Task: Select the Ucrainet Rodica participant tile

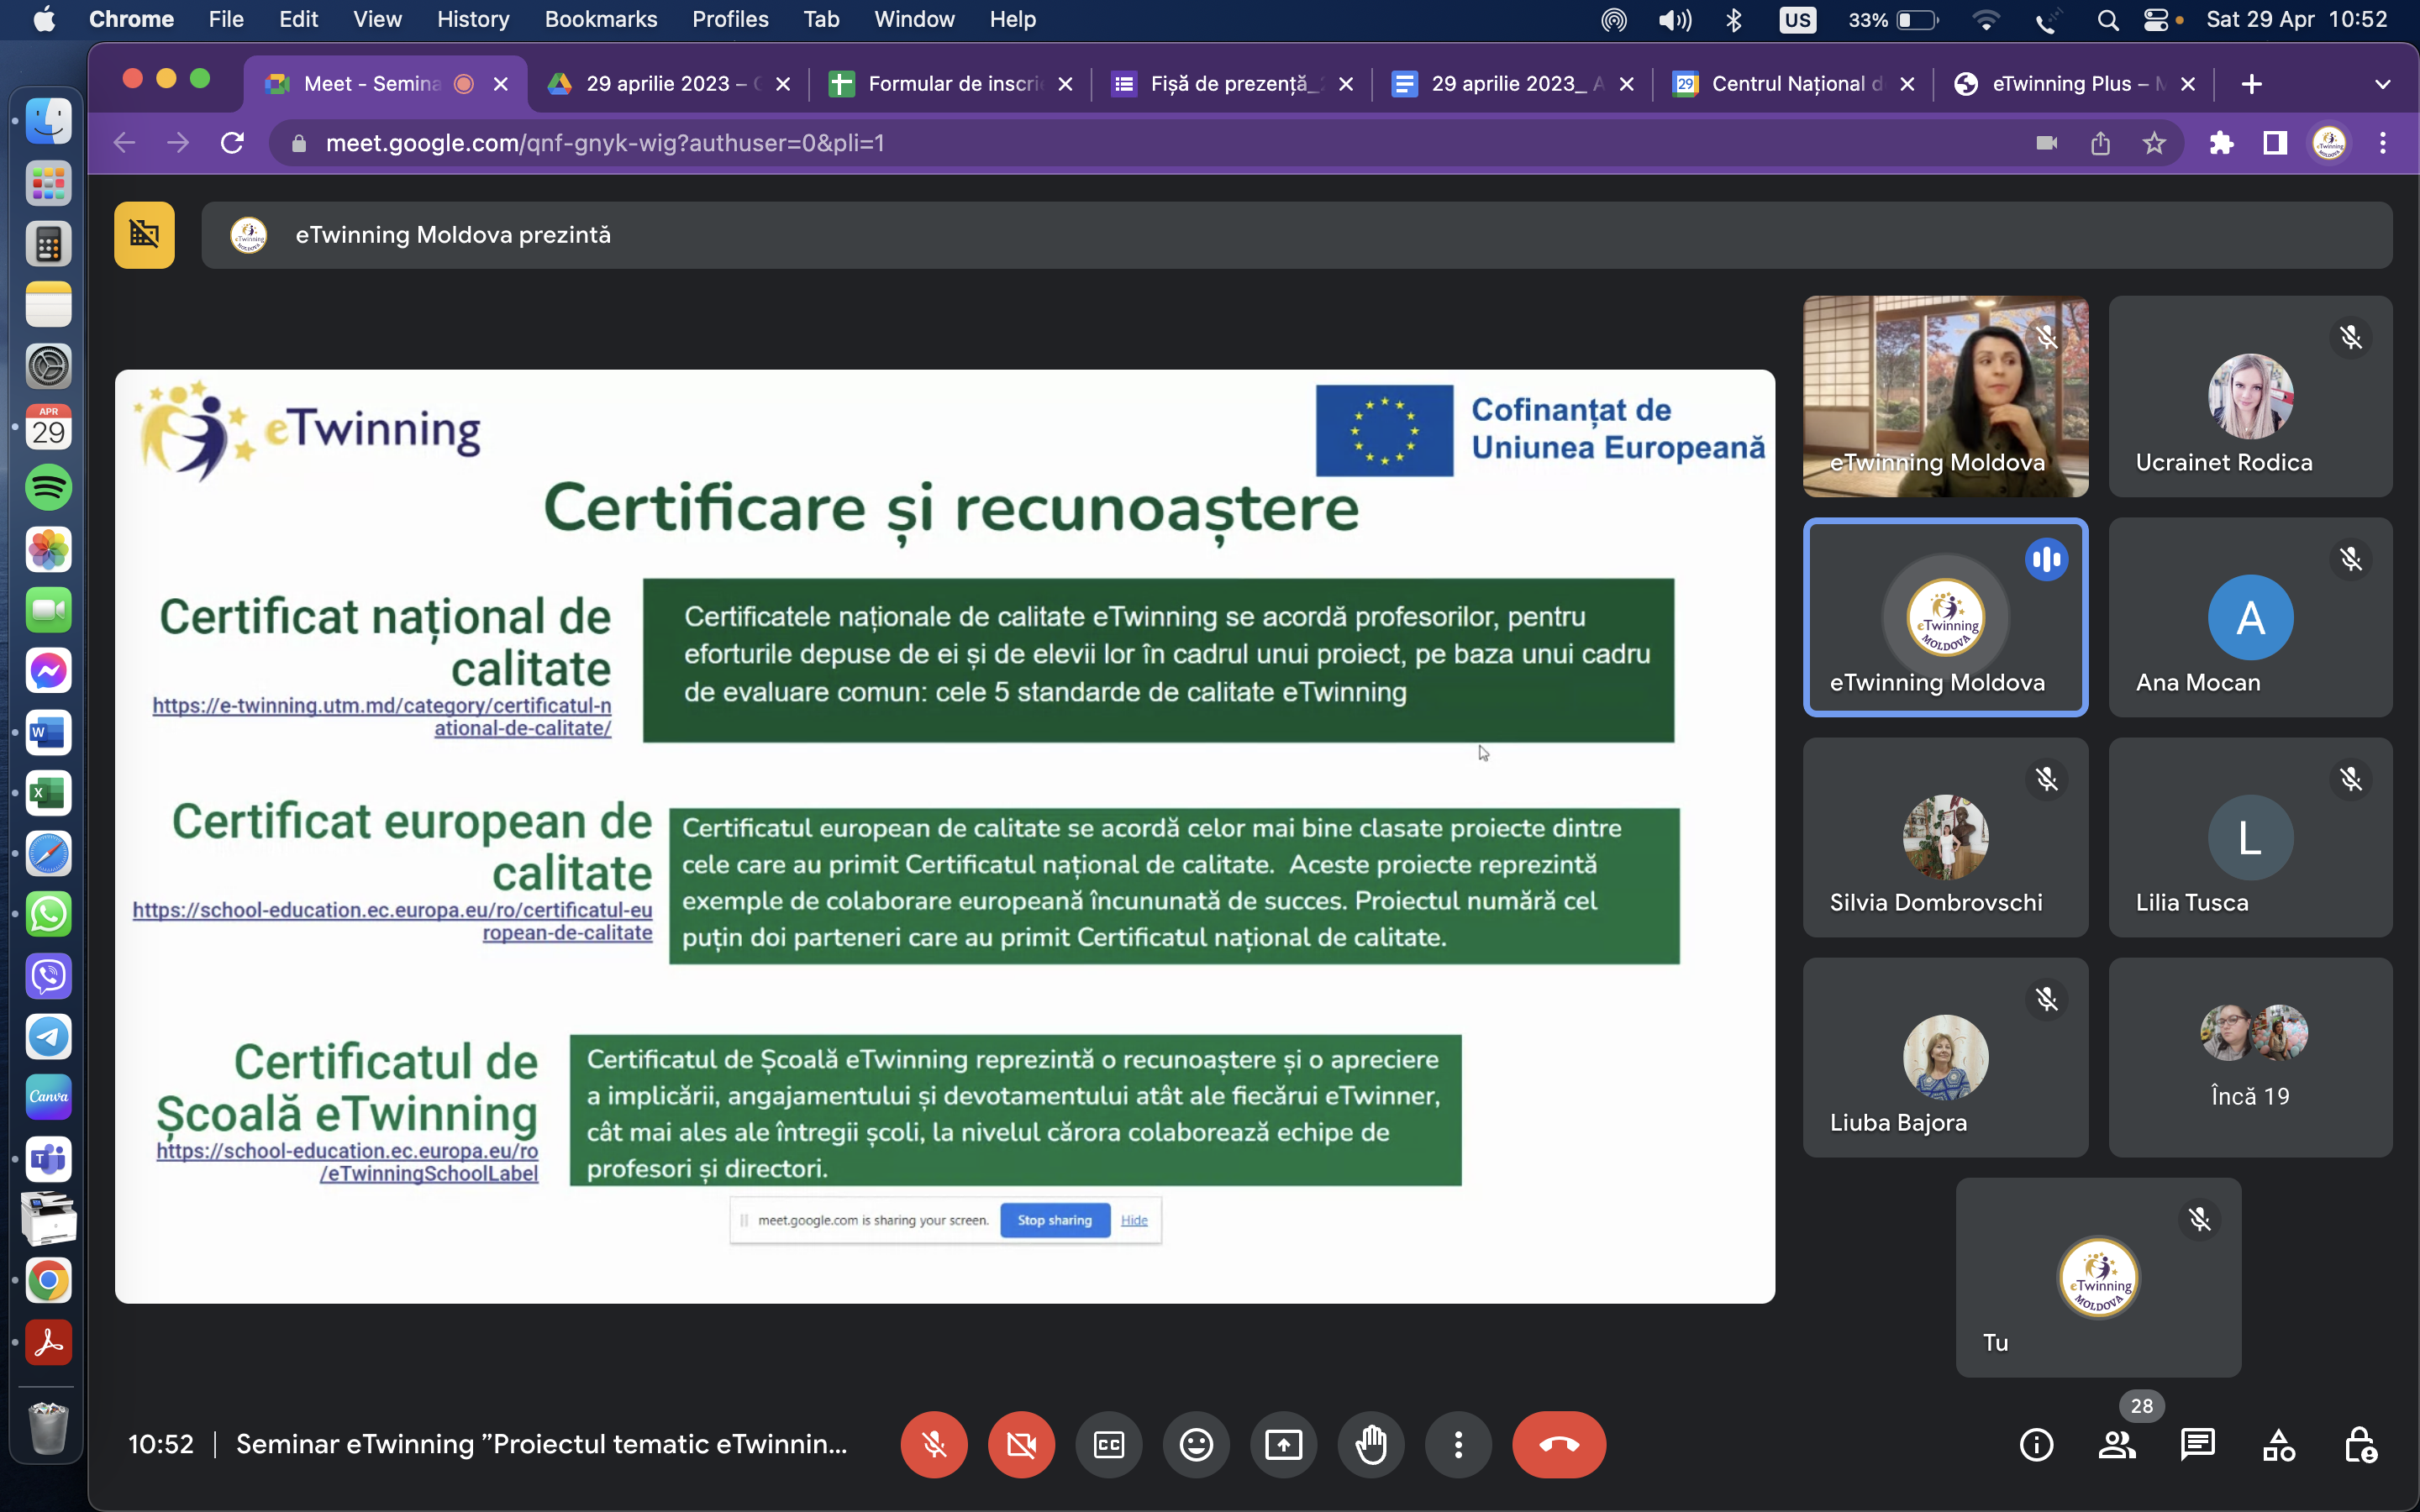Action: click(x=2250, y=396)
